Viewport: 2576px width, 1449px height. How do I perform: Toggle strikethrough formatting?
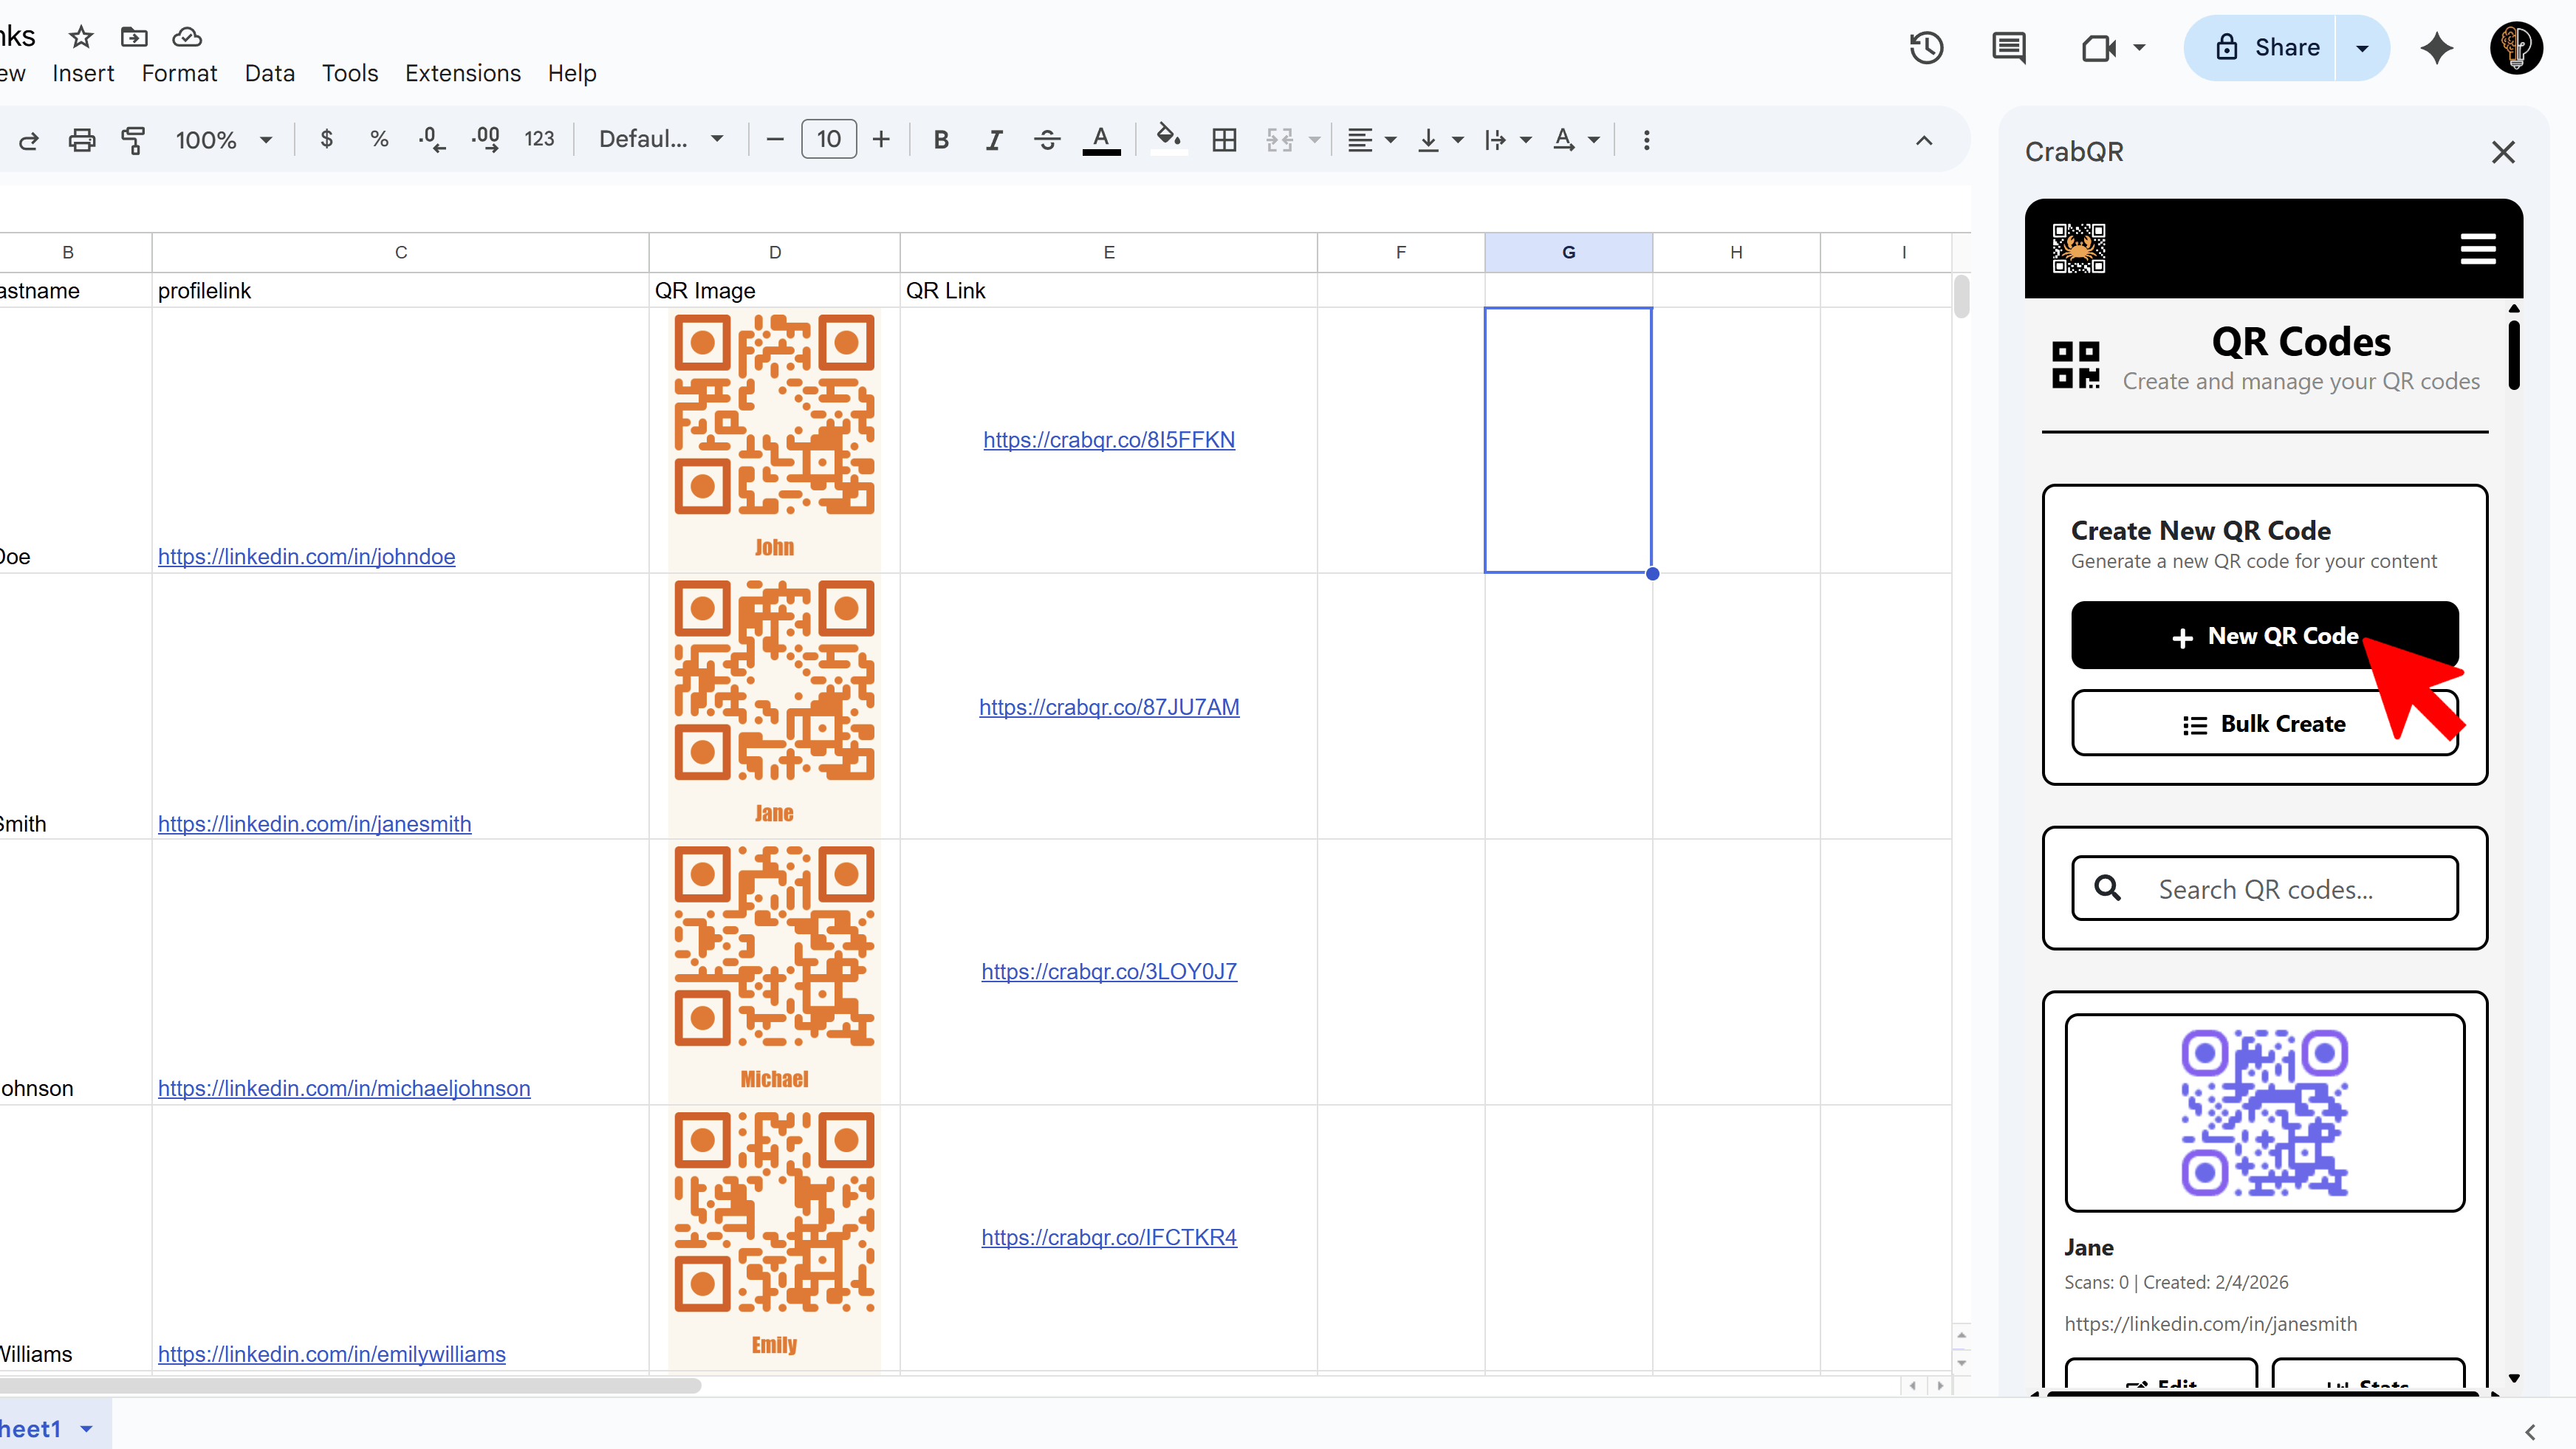tap(1046, 140)
